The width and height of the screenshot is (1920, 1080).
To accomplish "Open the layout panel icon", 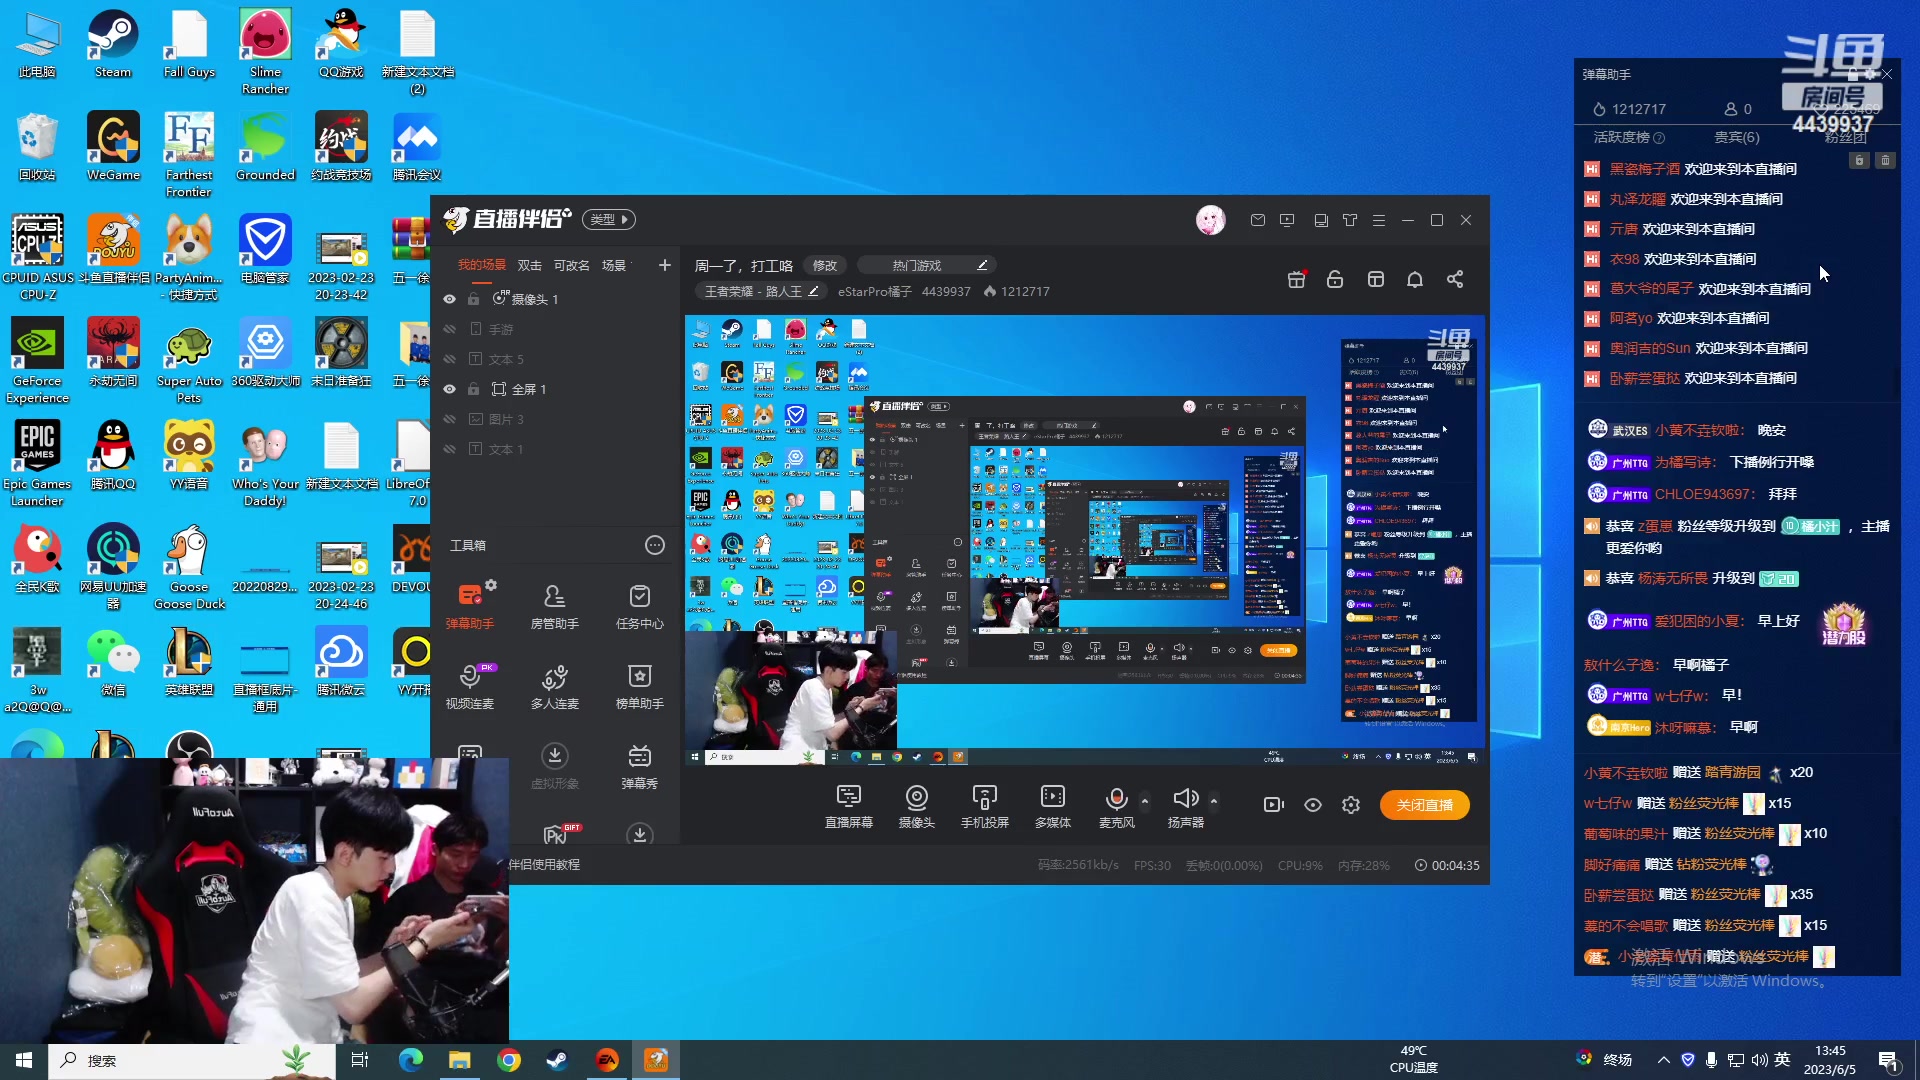I will tap(1376, 279).
